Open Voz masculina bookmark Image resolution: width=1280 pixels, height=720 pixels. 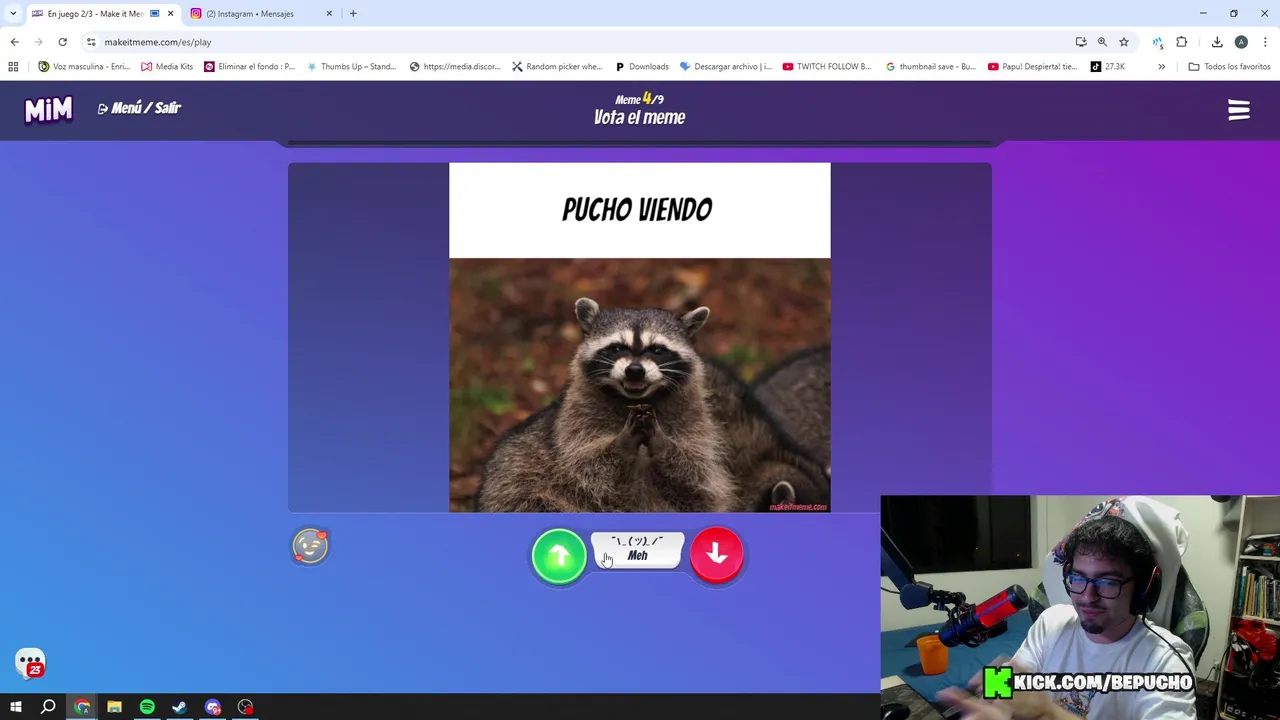pyautogui.click(x=84, y=67)
